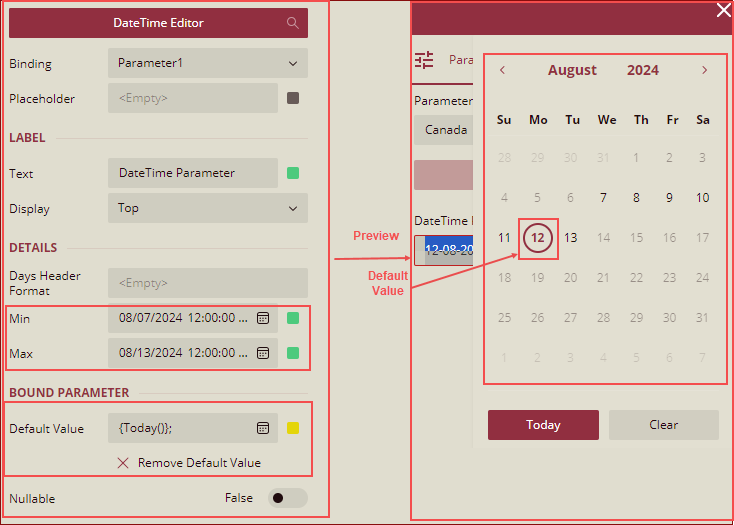
Task: Select day 8 in second calendar row
Action: point(636,198)
